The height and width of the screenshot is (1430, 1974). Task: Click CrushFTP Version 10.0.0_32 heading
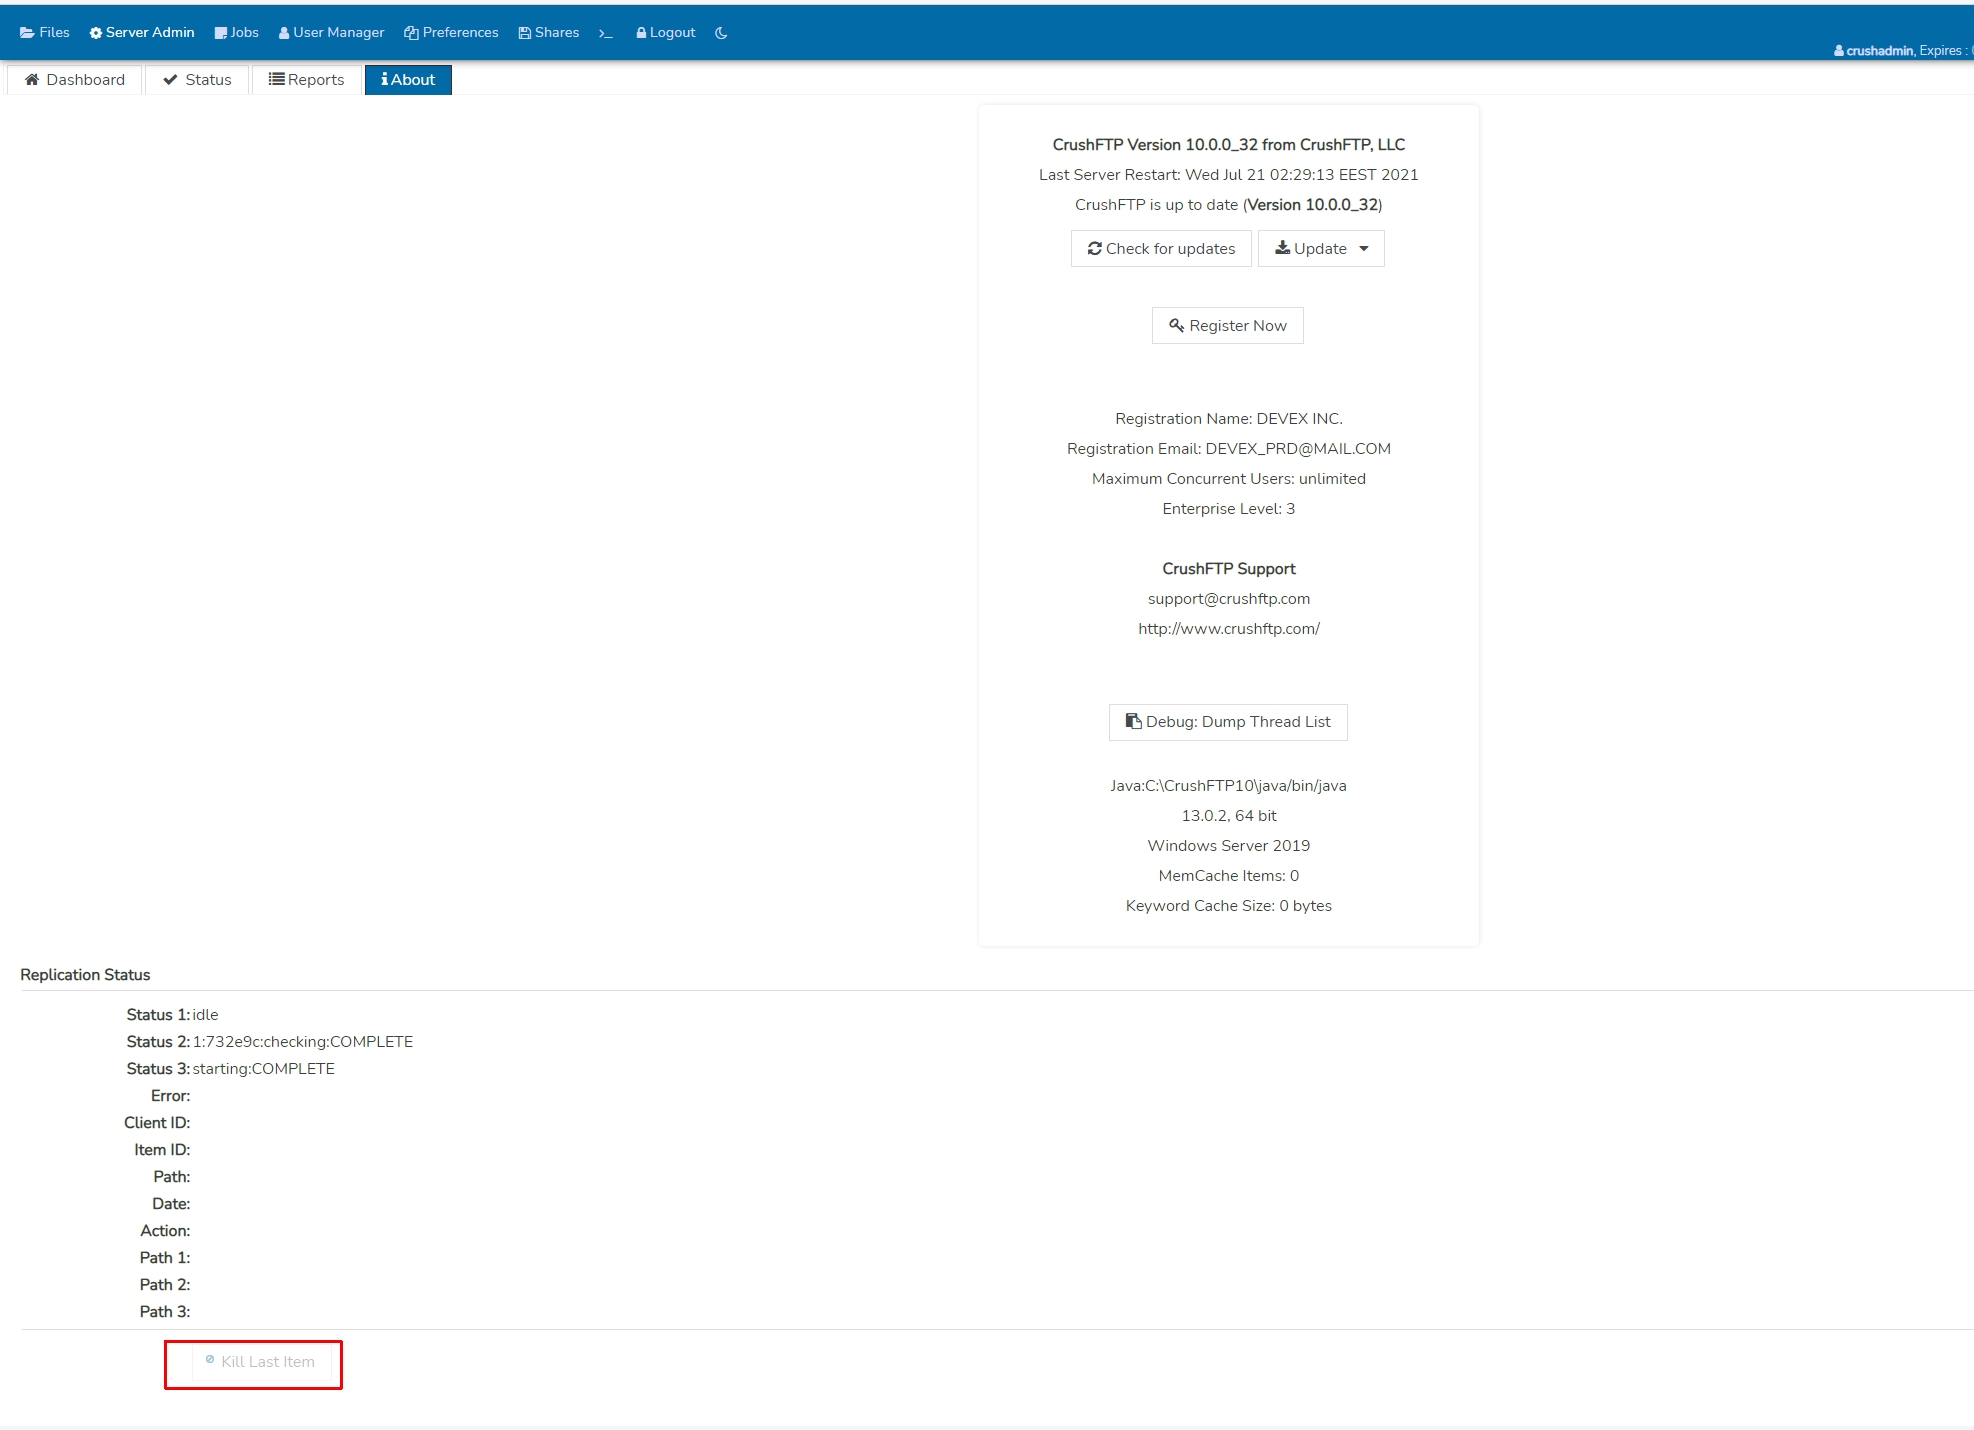pos(1228,145)
